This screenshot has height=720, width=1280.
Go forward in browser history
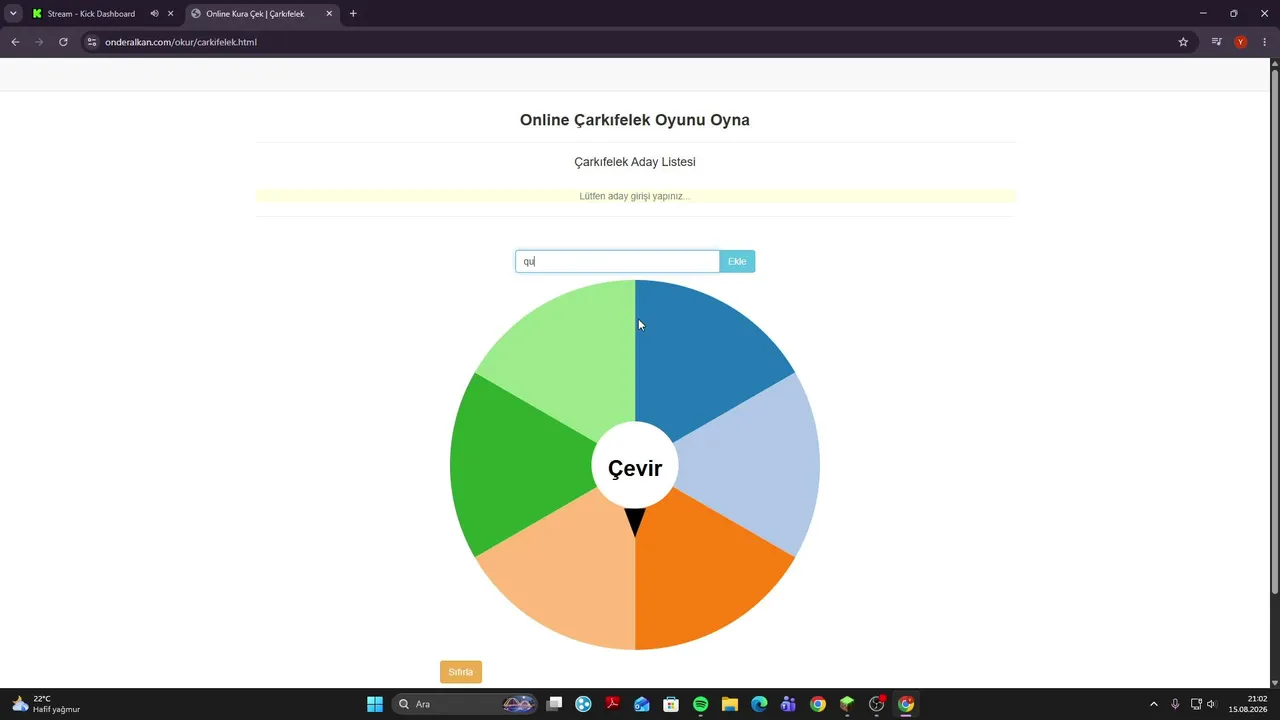(39, 42)
